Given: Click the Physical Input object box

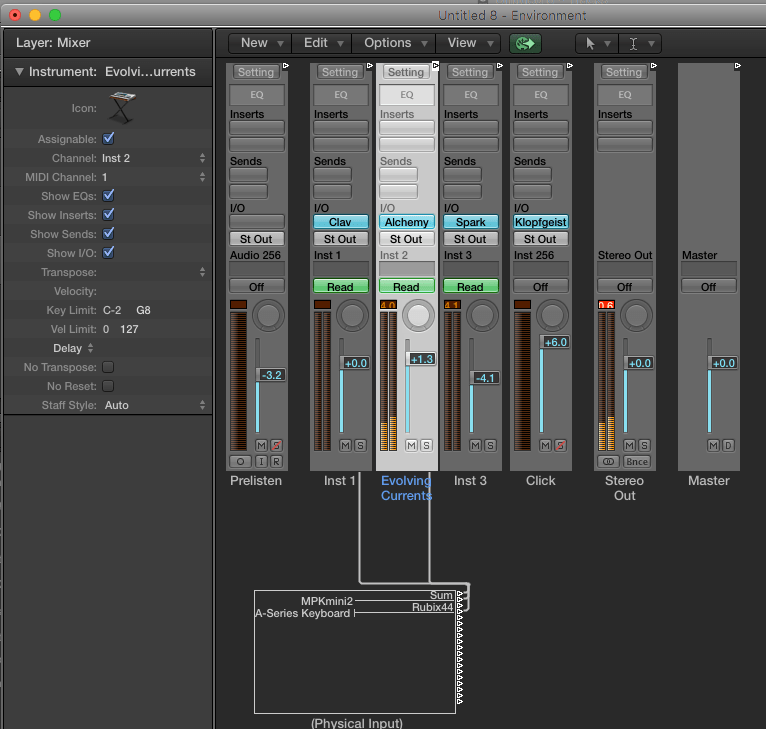Looking at the screenshot, I should pyautogui.click(x=355, y=652).
